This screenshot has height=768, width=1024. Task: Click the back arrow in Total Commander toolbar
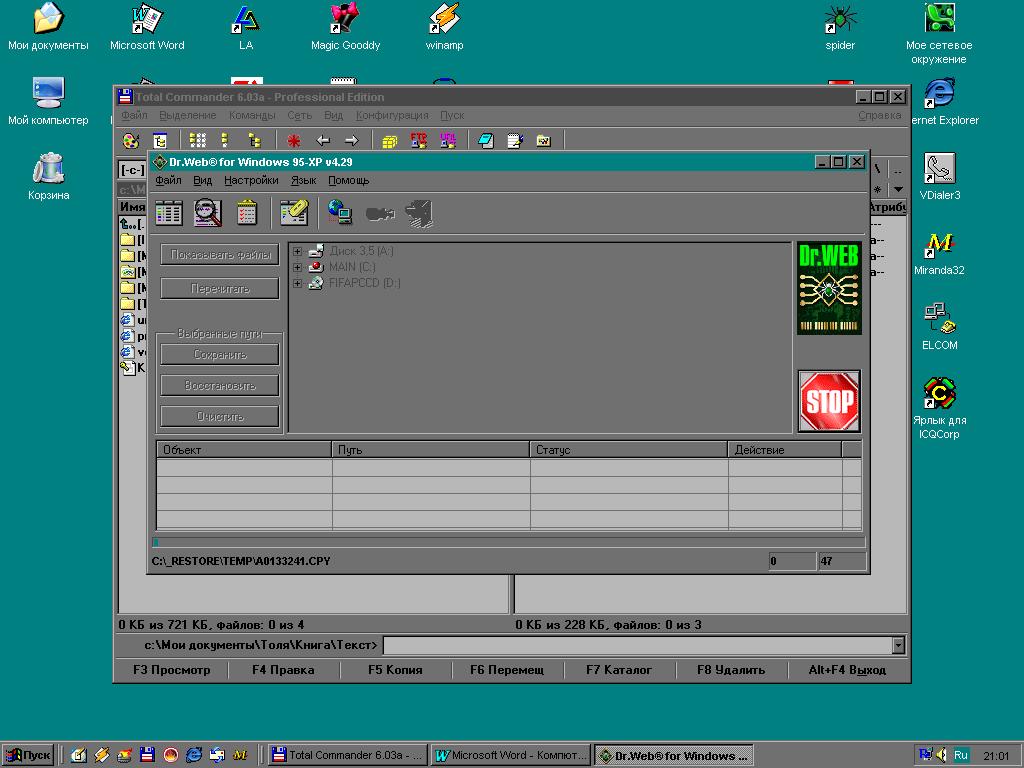(x=323, y=141)
